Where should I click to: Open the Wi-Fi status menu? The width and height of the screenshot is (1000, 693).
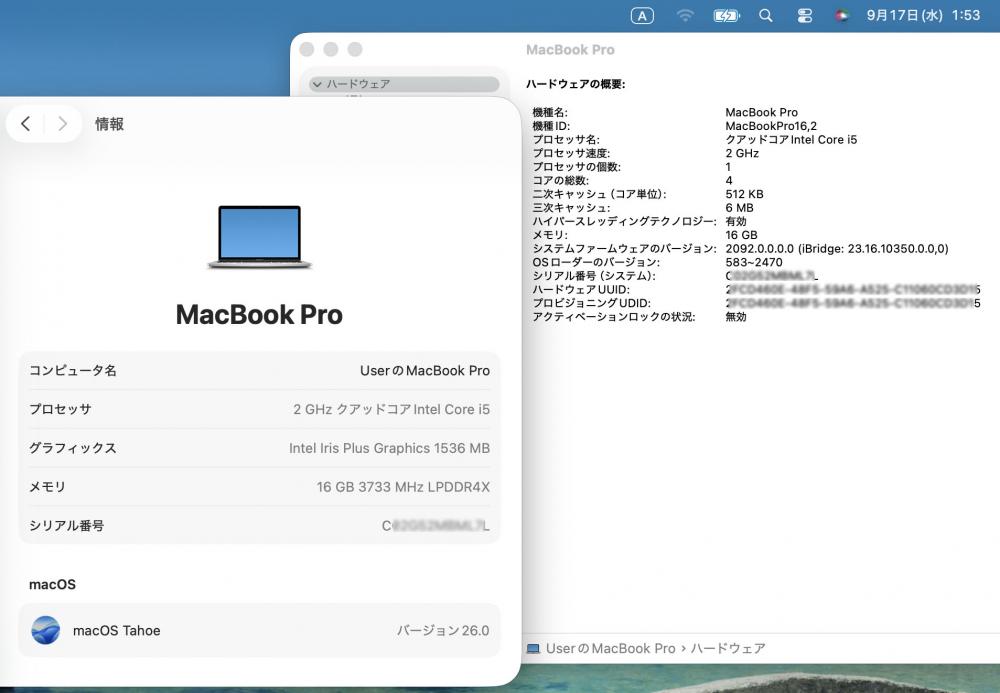pos(685,16)
